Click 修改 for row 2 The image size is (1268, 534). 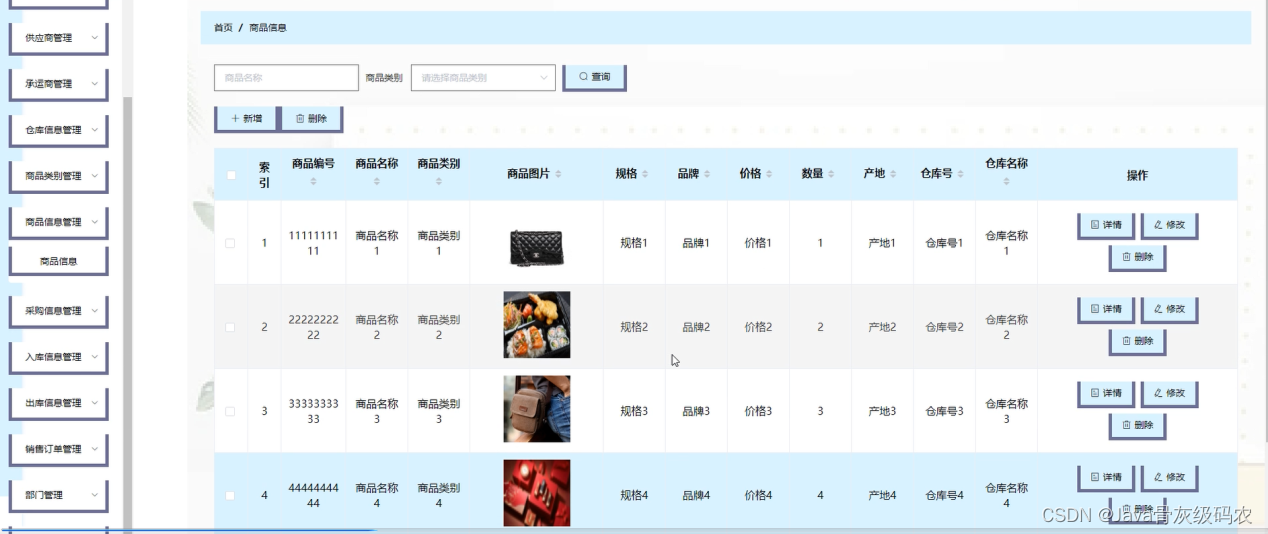1169,309
